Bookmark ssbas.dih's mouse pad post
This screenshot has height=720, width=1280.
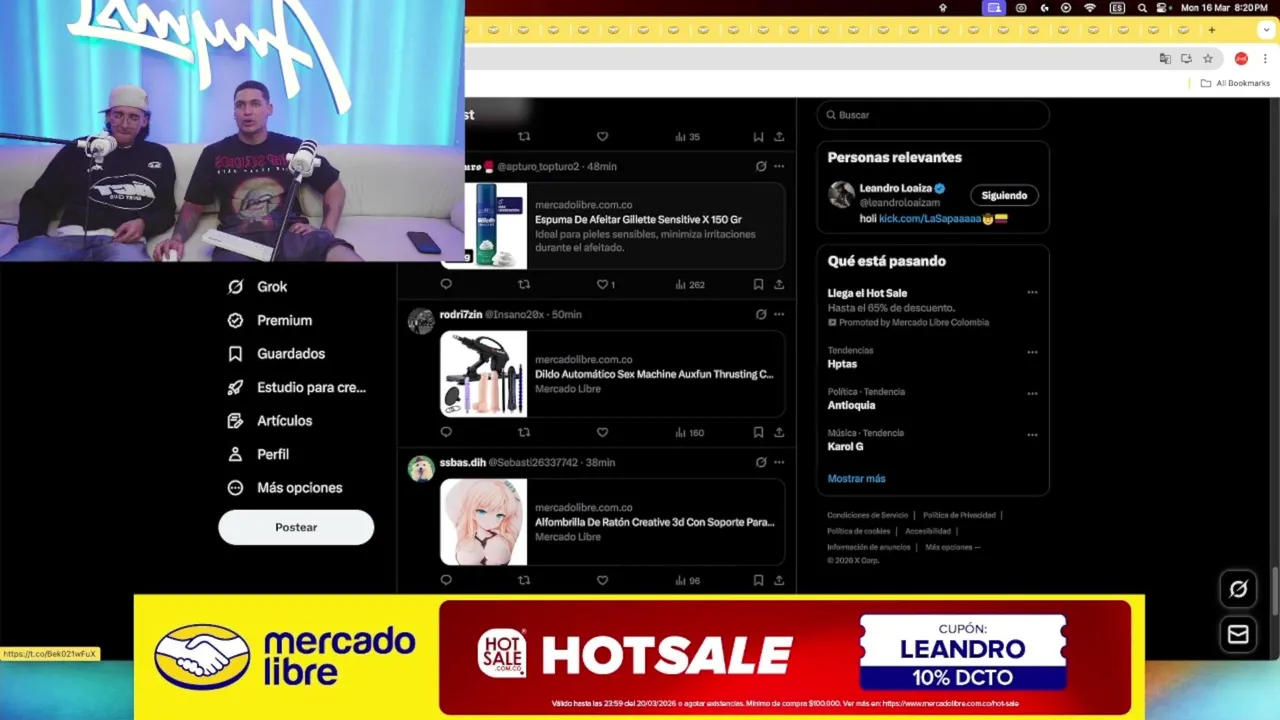click(x=758, y=580)
